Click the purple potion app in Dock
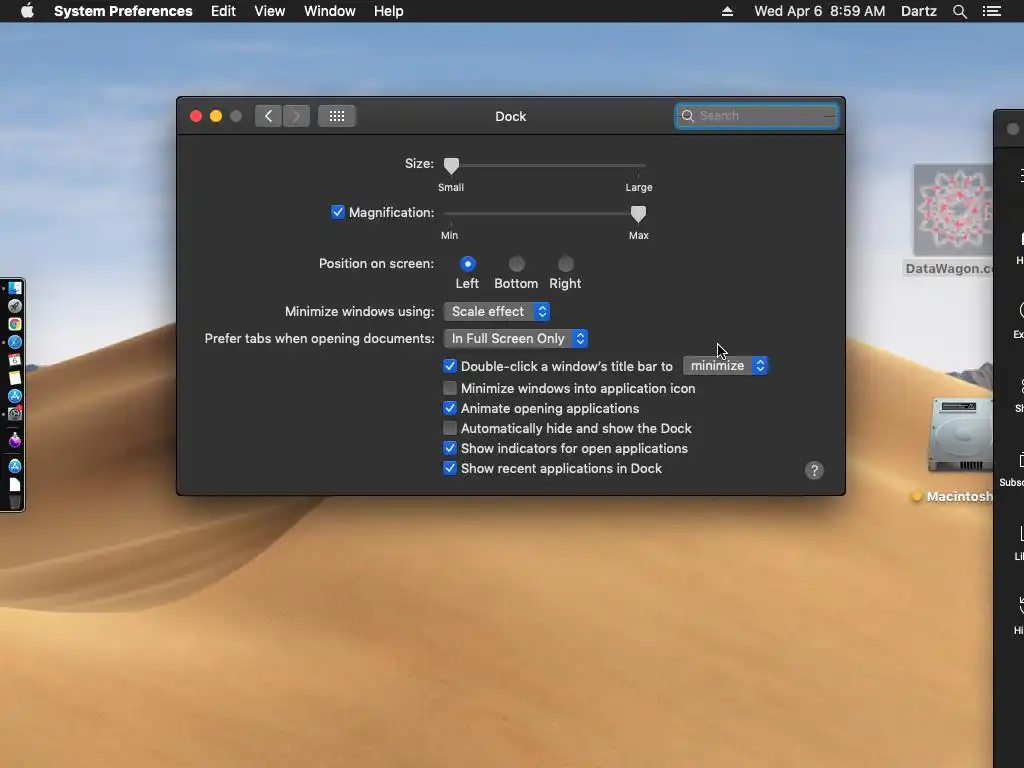 tap(15, 440)
